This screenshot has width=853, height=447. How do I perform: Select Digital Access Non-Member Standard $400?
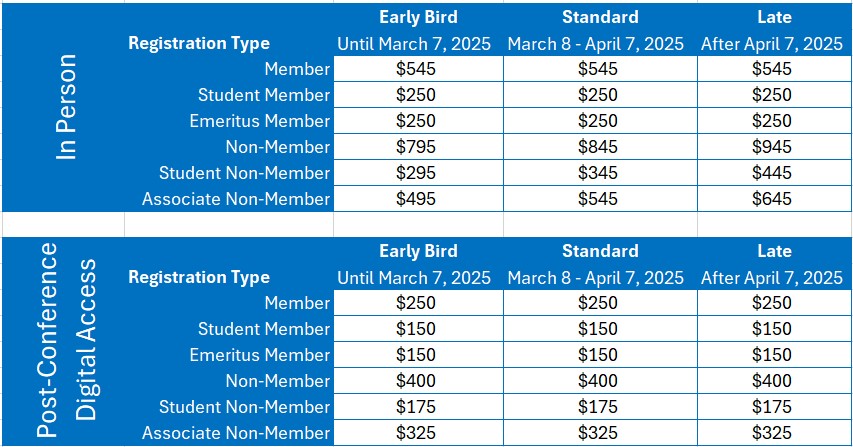pos(600,381)
